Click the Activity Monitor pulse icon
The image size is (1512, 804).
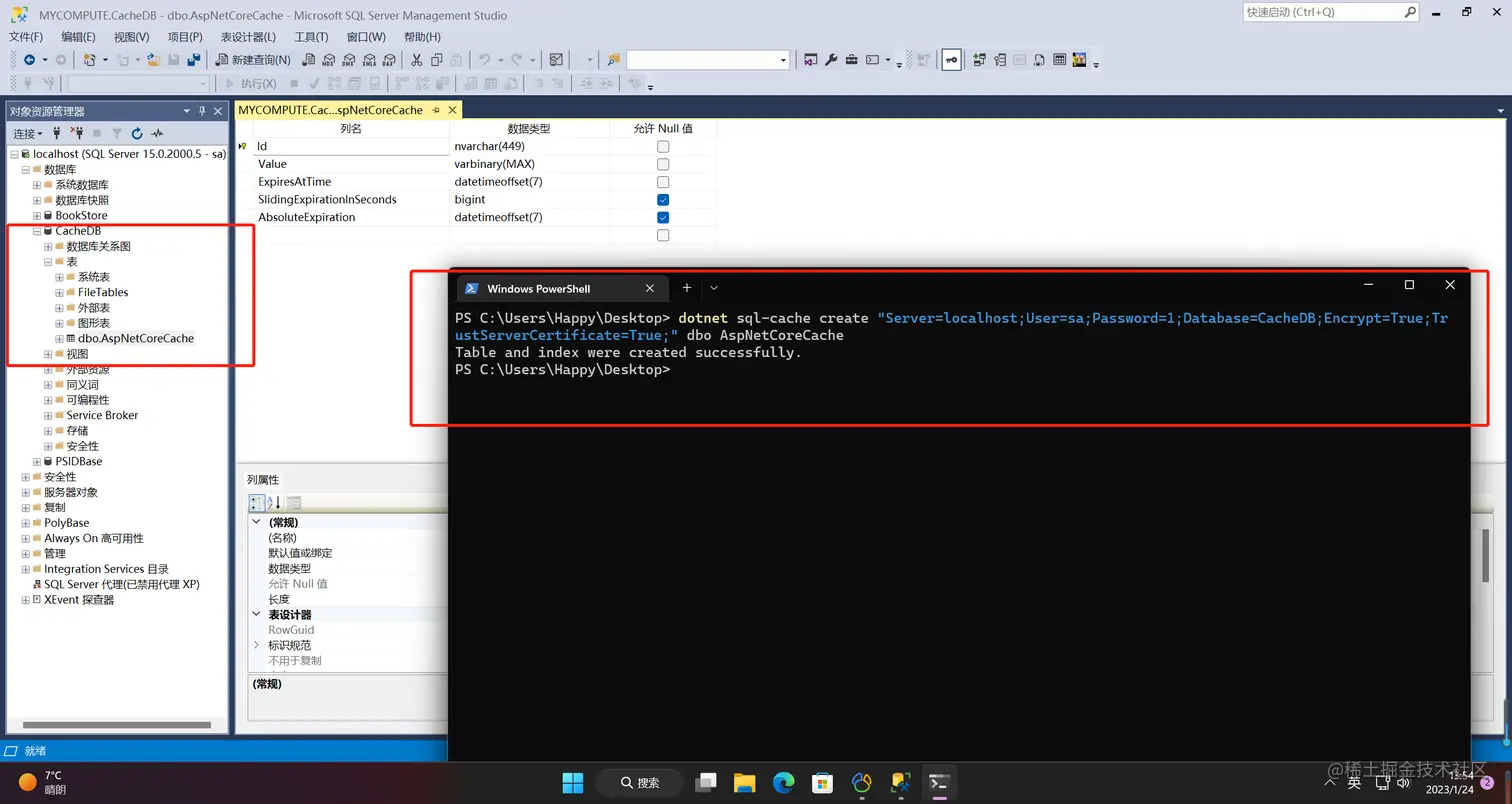pos(157,133)
